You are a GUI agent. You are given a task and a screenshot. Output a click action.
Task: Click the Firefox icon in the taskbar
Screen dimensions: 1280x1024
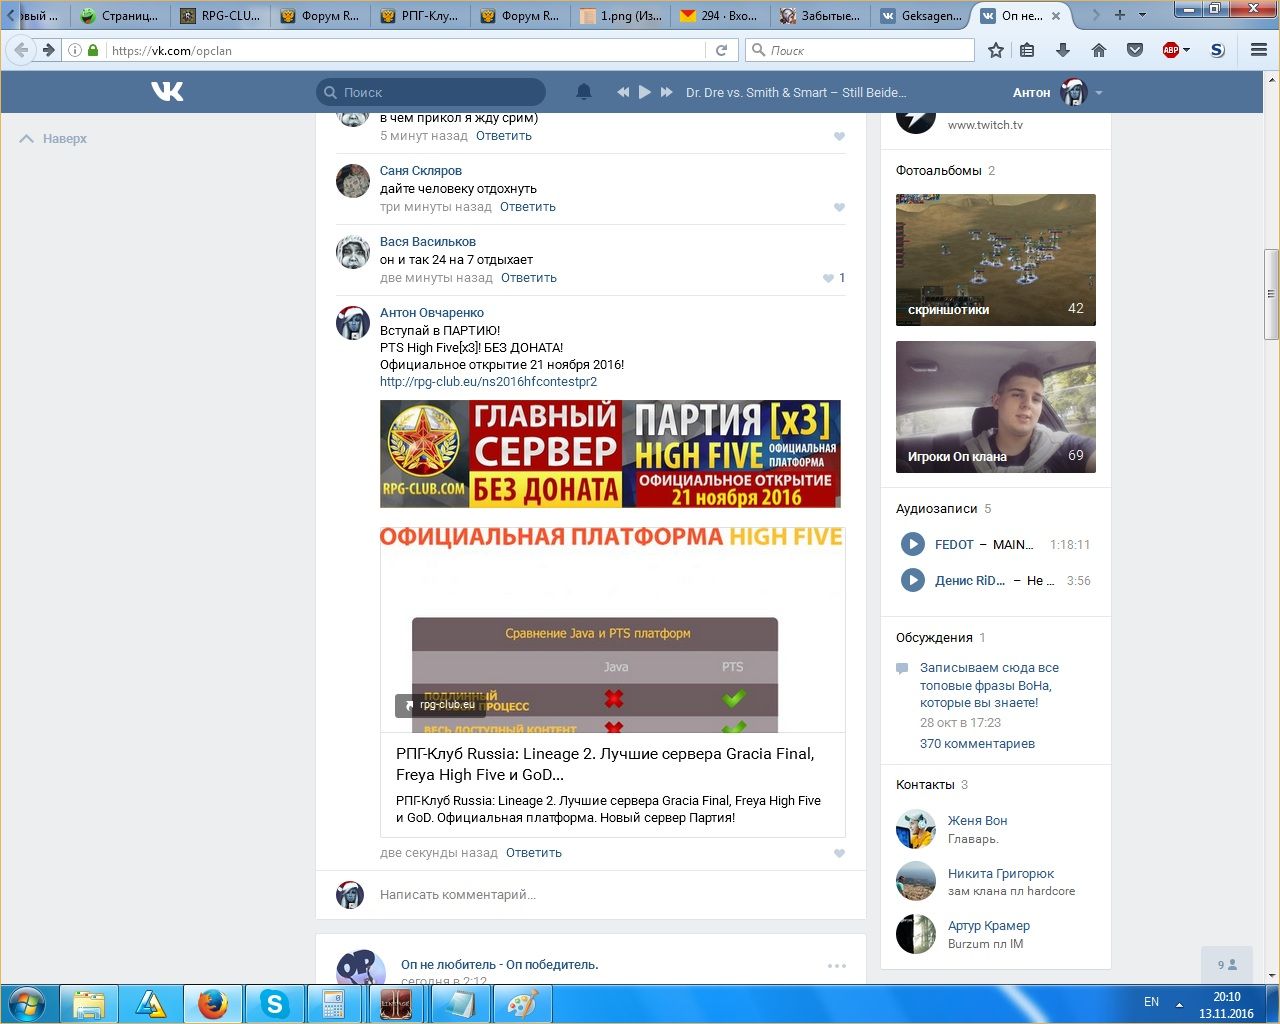tap(213, 1004)
